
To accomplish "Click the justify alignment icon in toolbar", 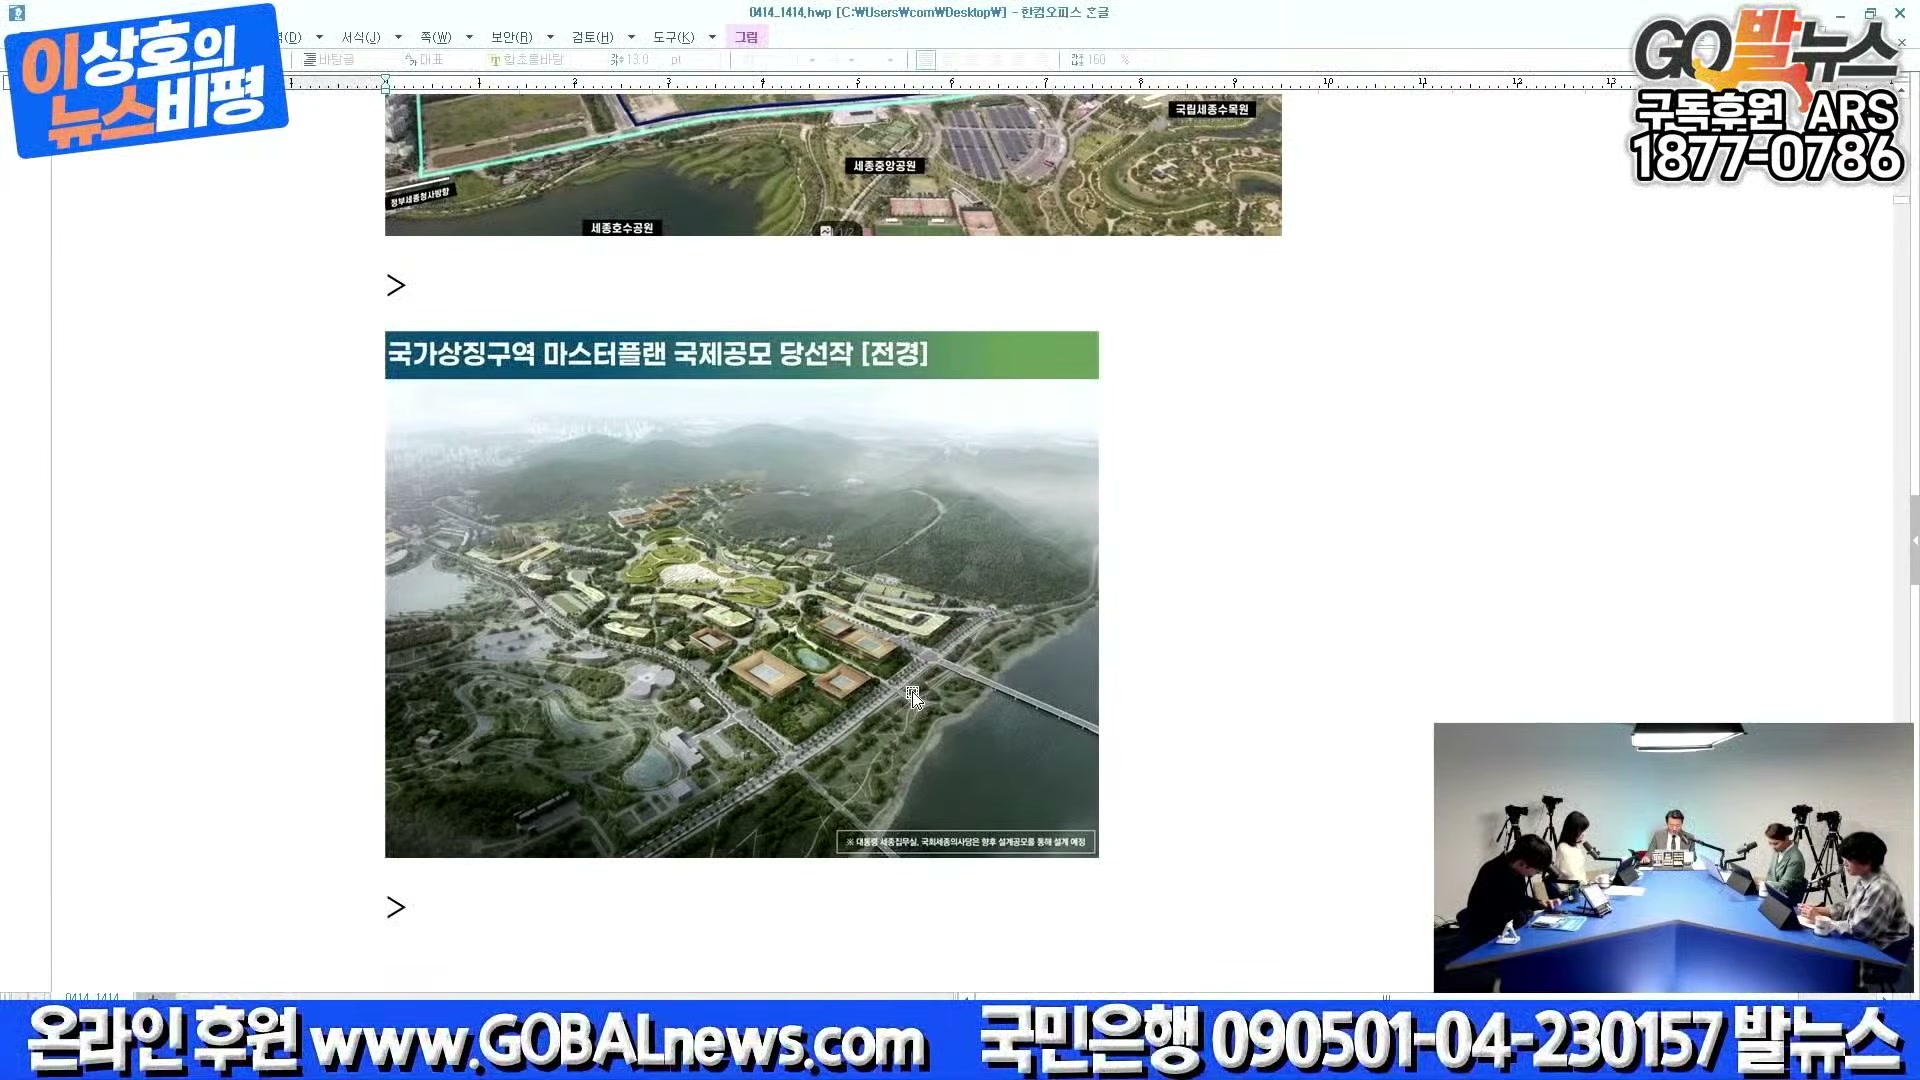I will [926, 60].
